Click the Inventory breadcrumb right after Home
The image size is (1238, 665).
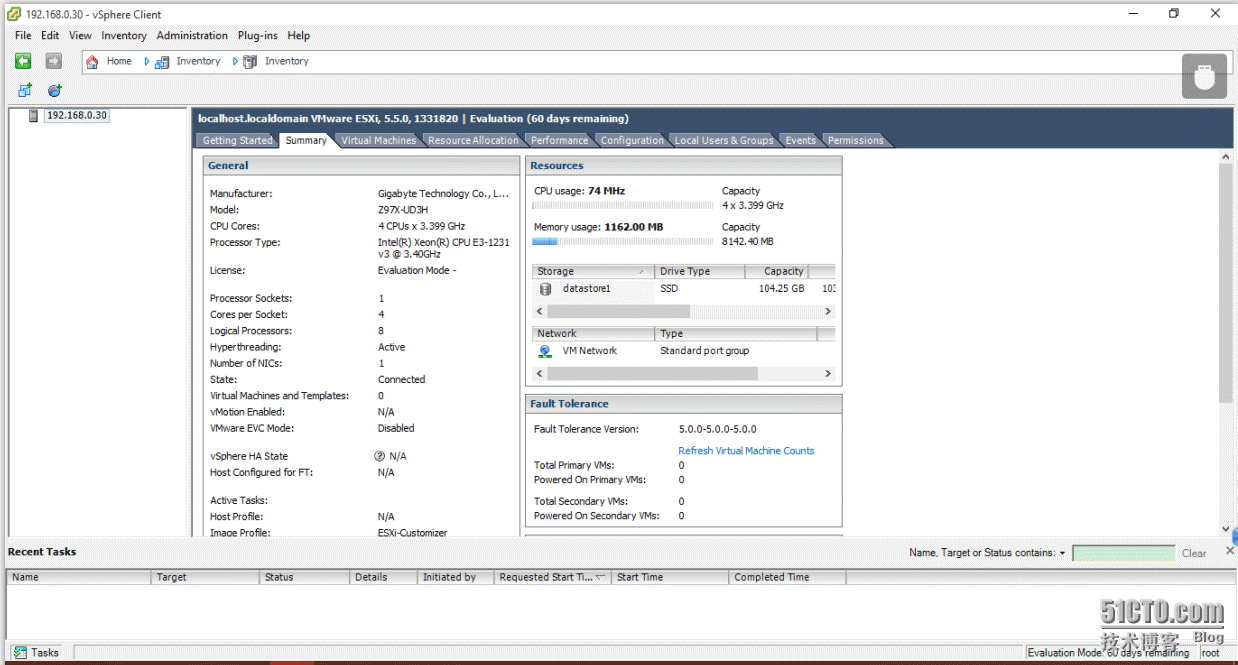[198, 62]
